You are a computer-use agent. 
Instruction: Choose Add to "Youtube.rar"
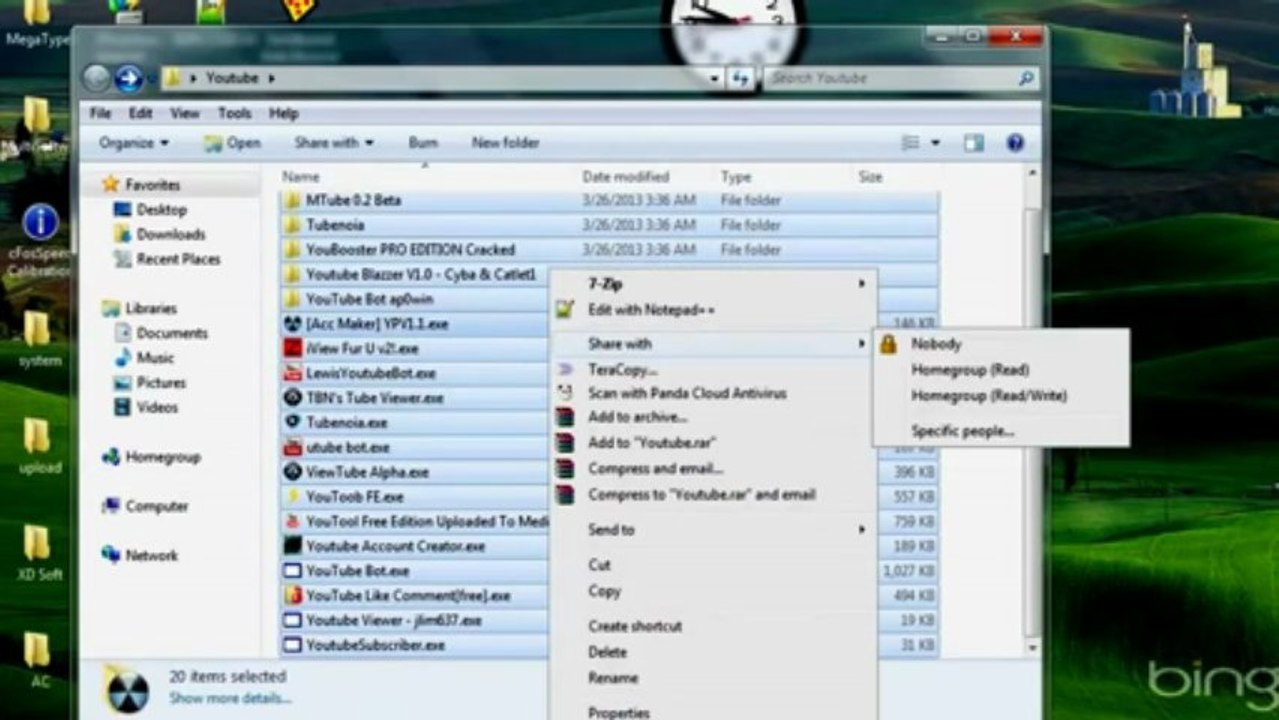651,442
